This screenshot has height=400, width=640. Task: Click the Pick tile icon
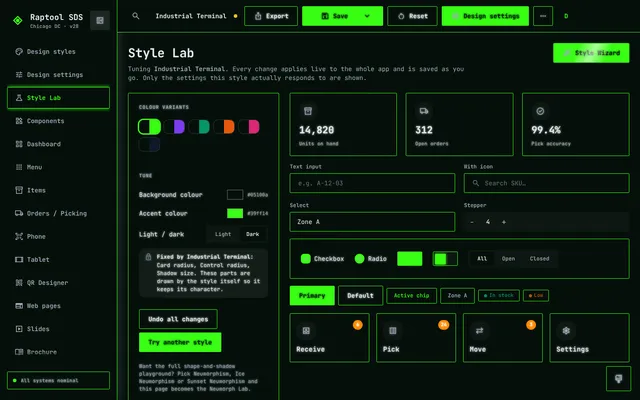pos(393,331)
